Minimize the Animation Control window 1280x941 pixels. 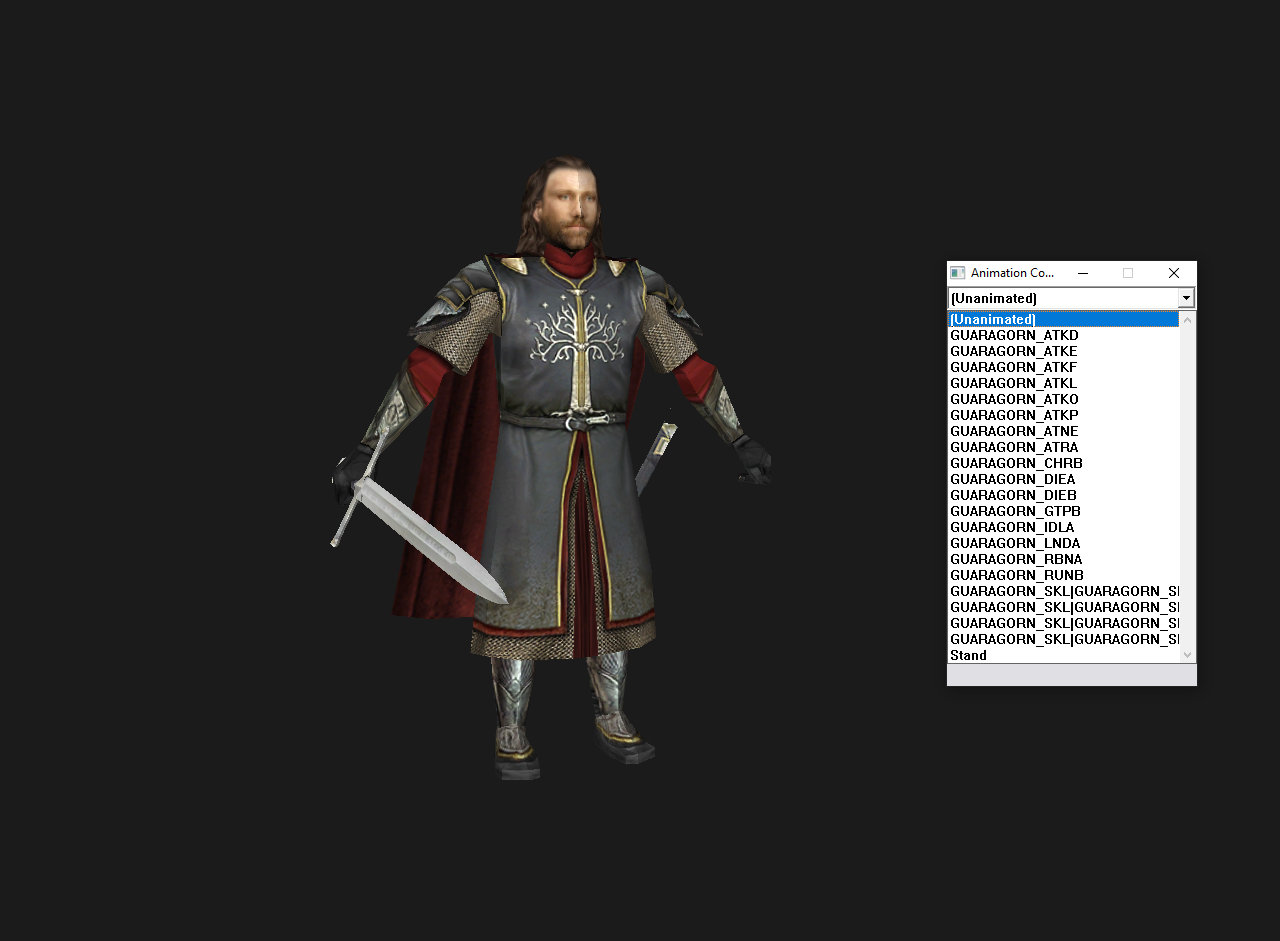(1082, 273)
